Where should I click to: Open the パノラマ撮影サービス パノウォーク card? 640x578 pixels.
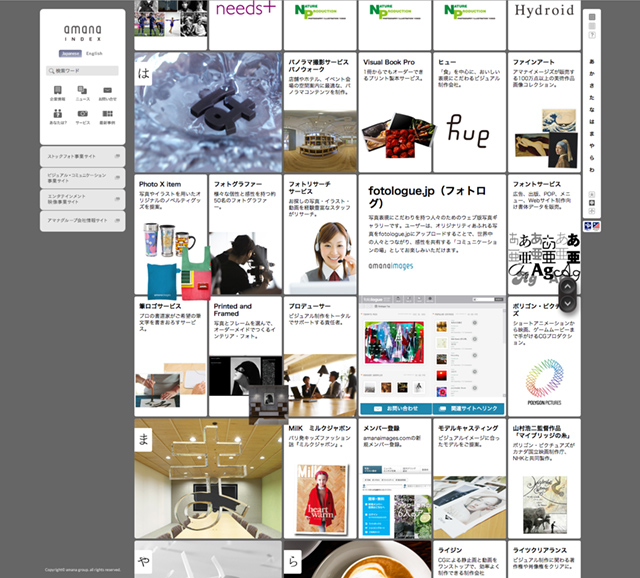[320, 112]
